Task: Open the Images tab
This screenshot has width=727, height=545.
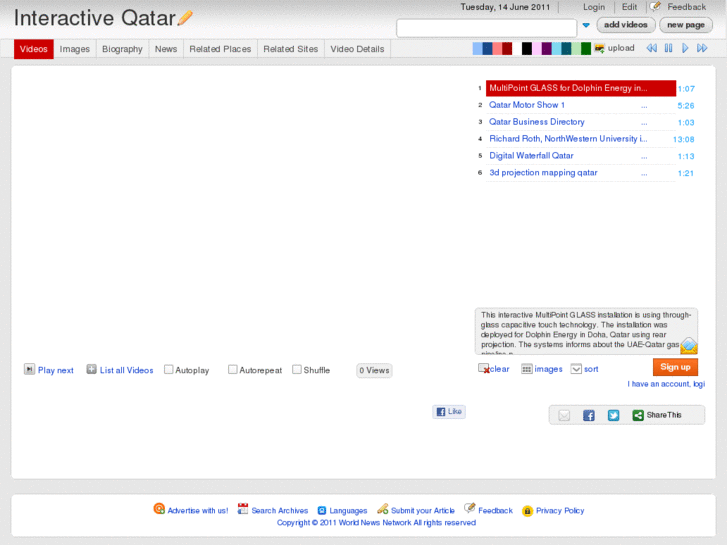Action: 75,49
